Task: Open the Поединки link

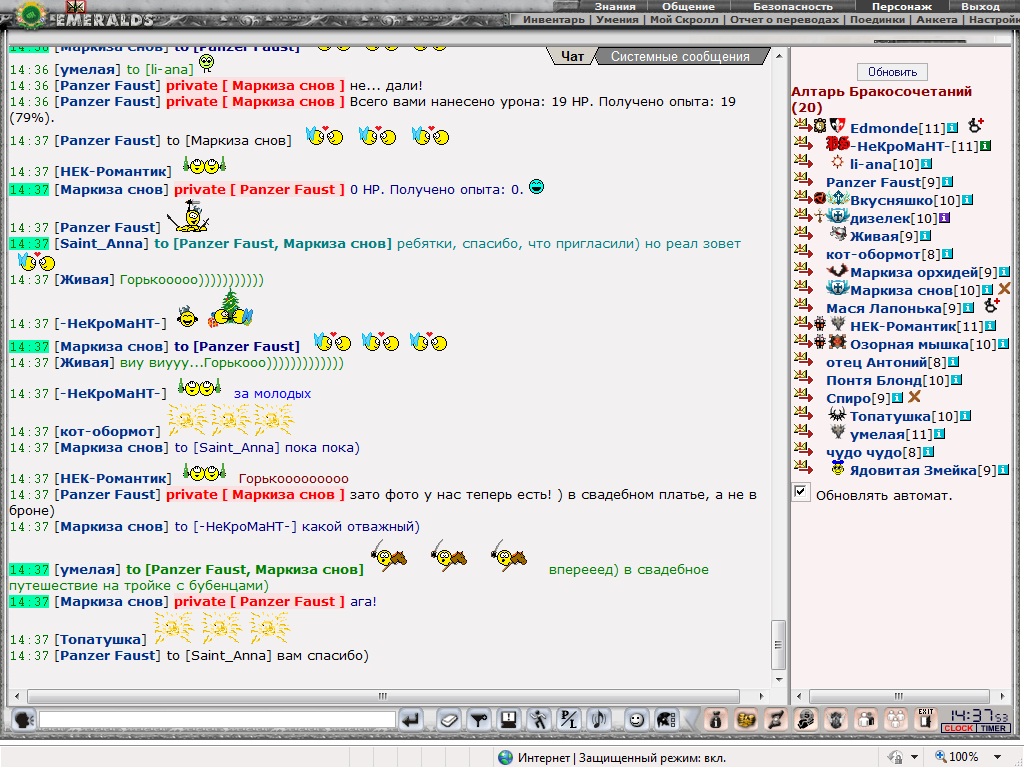Action: tap(877, 20)
